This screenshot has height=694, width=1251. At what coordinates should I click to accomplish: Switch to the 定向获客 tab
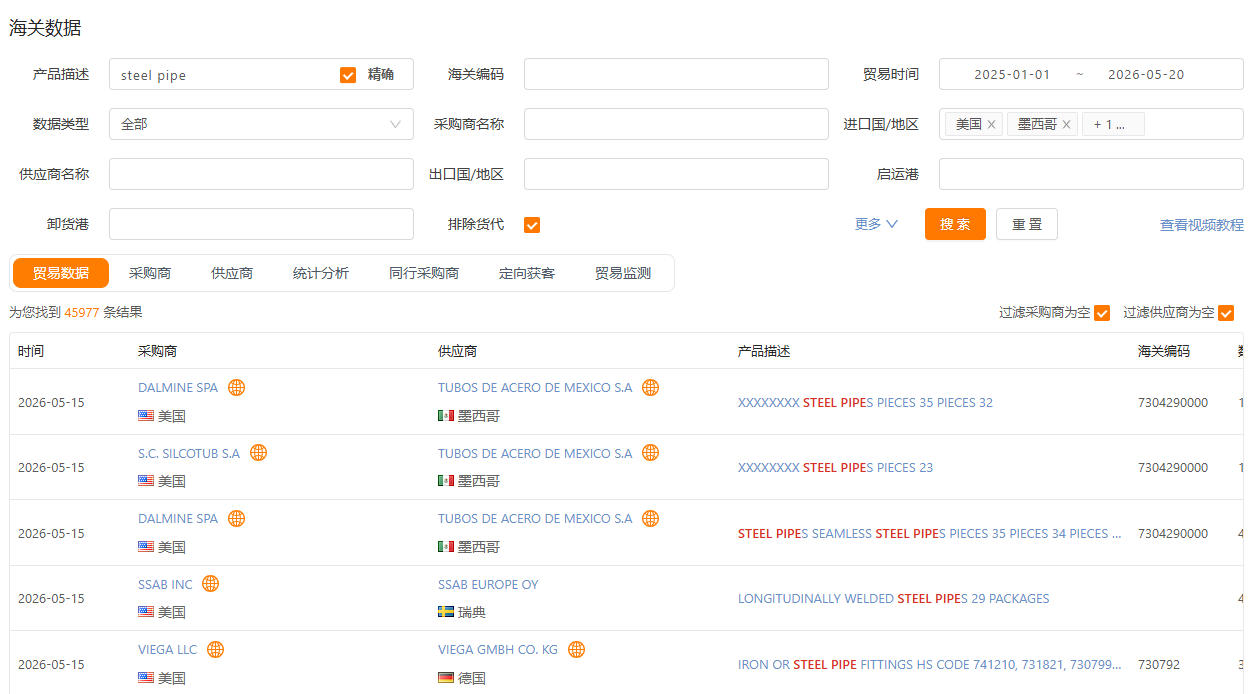pyautogui.click(x=527, y=273)
